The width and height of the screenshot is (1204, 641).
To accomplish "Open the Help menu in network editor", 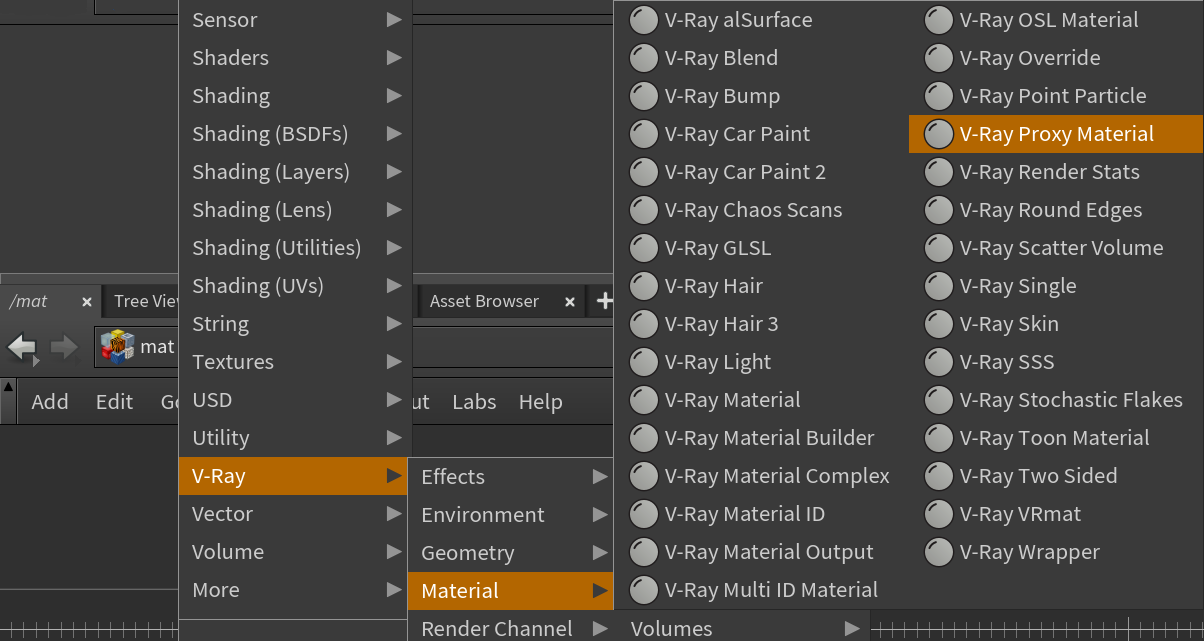I will coord(540,402).
